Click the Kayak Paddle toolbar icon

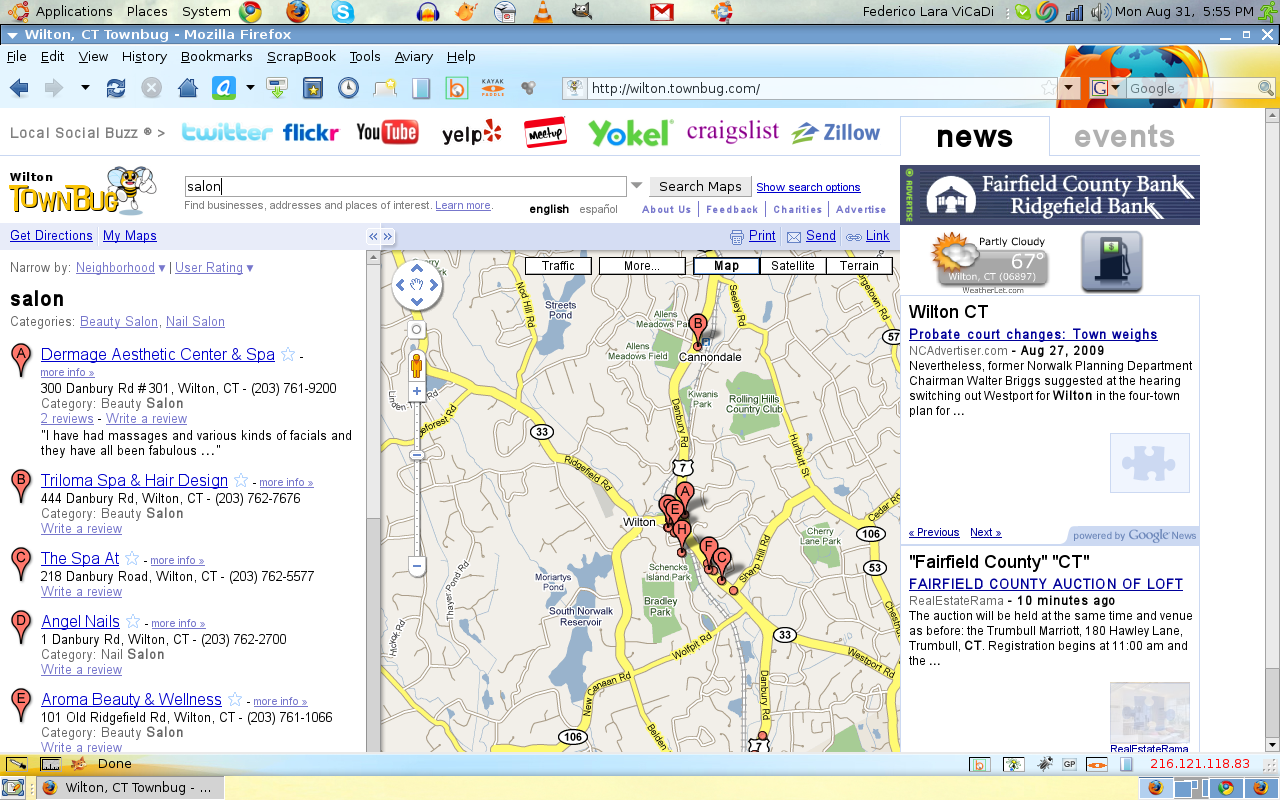pyautogui.click(x=493, y=88)
